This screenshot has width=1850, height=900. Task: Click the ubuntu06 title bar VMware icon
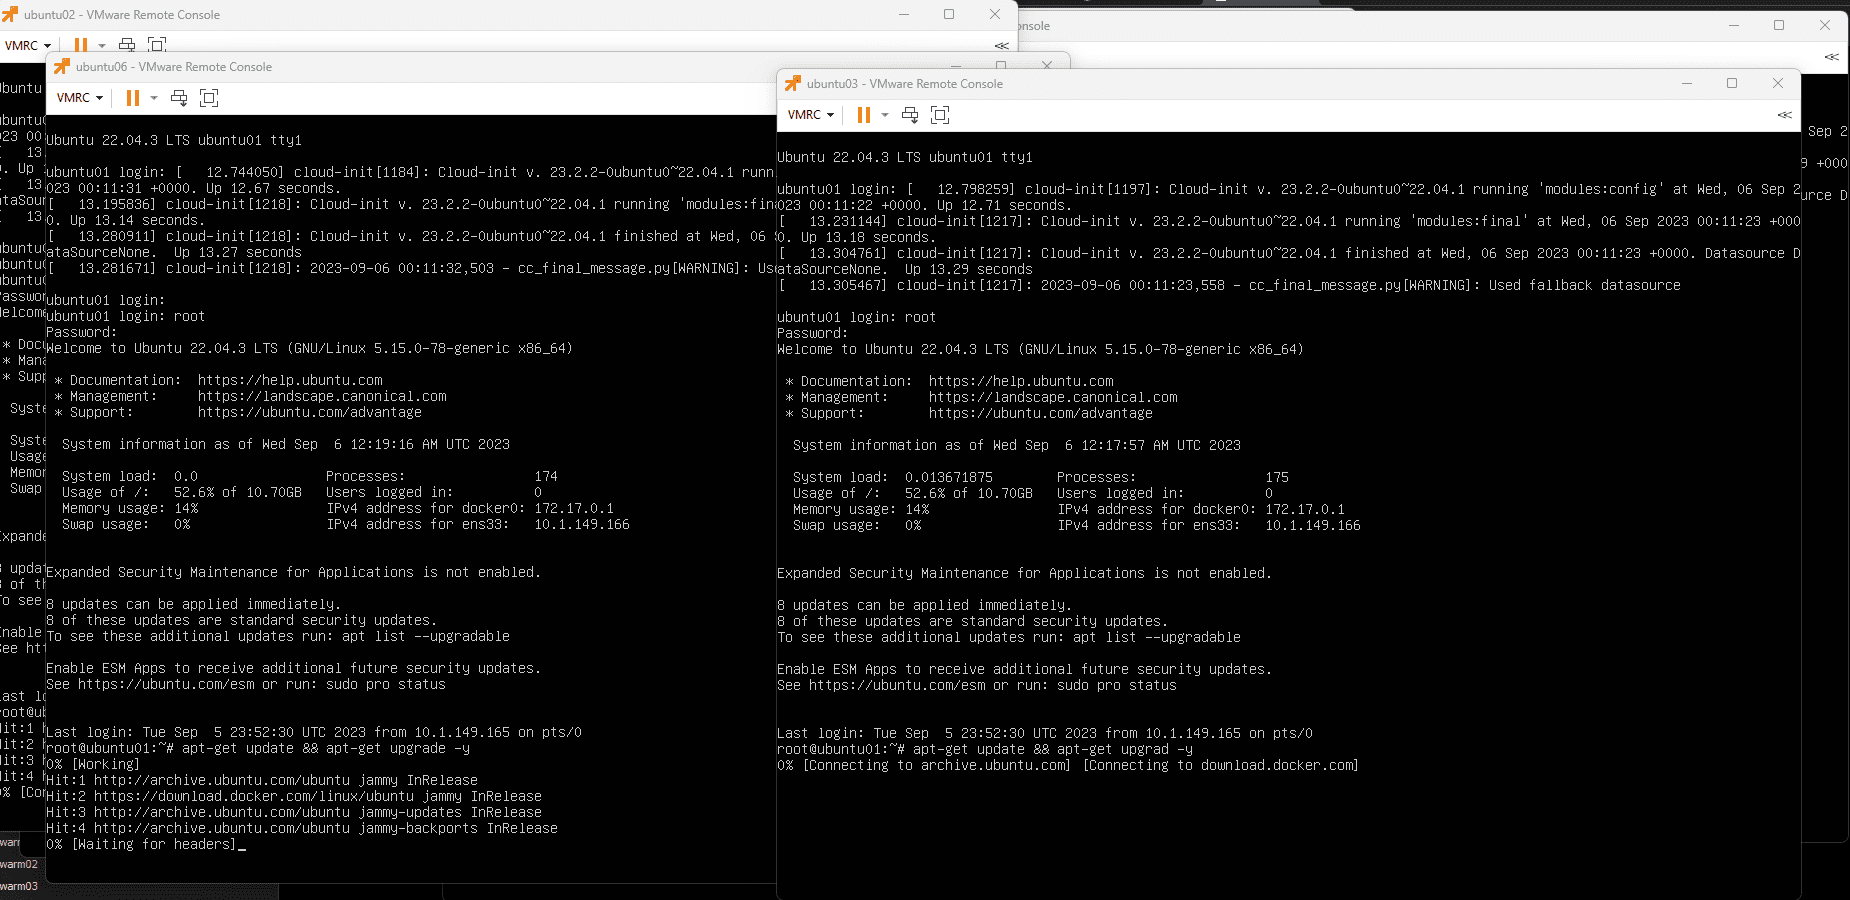[x=62, y=66]
